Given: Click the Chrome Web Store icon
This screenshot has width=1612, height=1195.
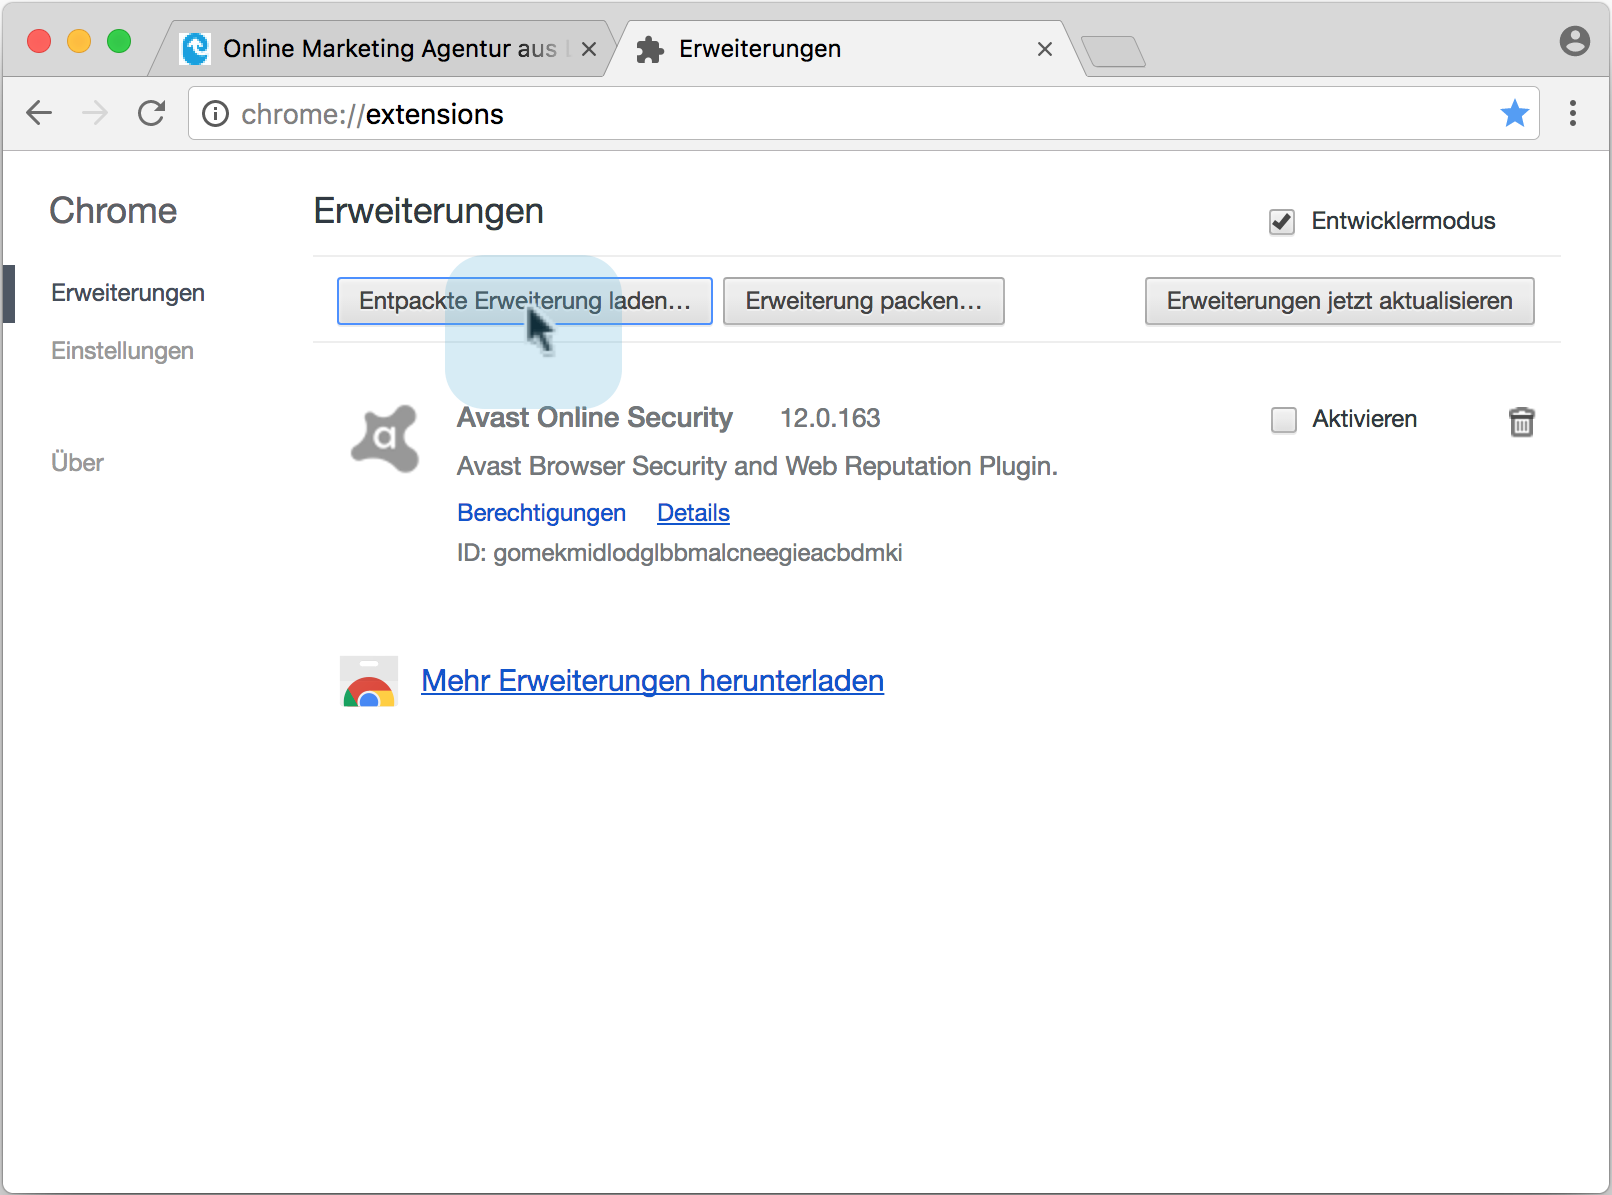Looking at the screenshot, I should coord(369,682).
